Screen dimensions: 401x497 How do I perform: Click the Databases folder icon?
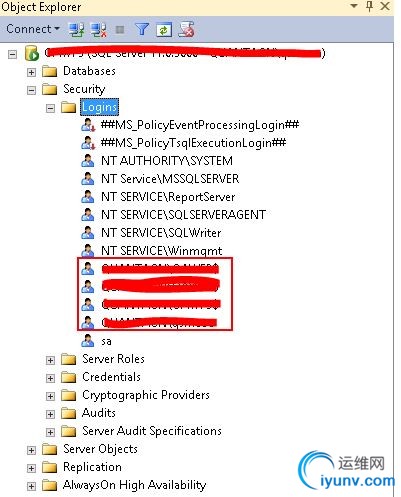click(x=50, y=71)
